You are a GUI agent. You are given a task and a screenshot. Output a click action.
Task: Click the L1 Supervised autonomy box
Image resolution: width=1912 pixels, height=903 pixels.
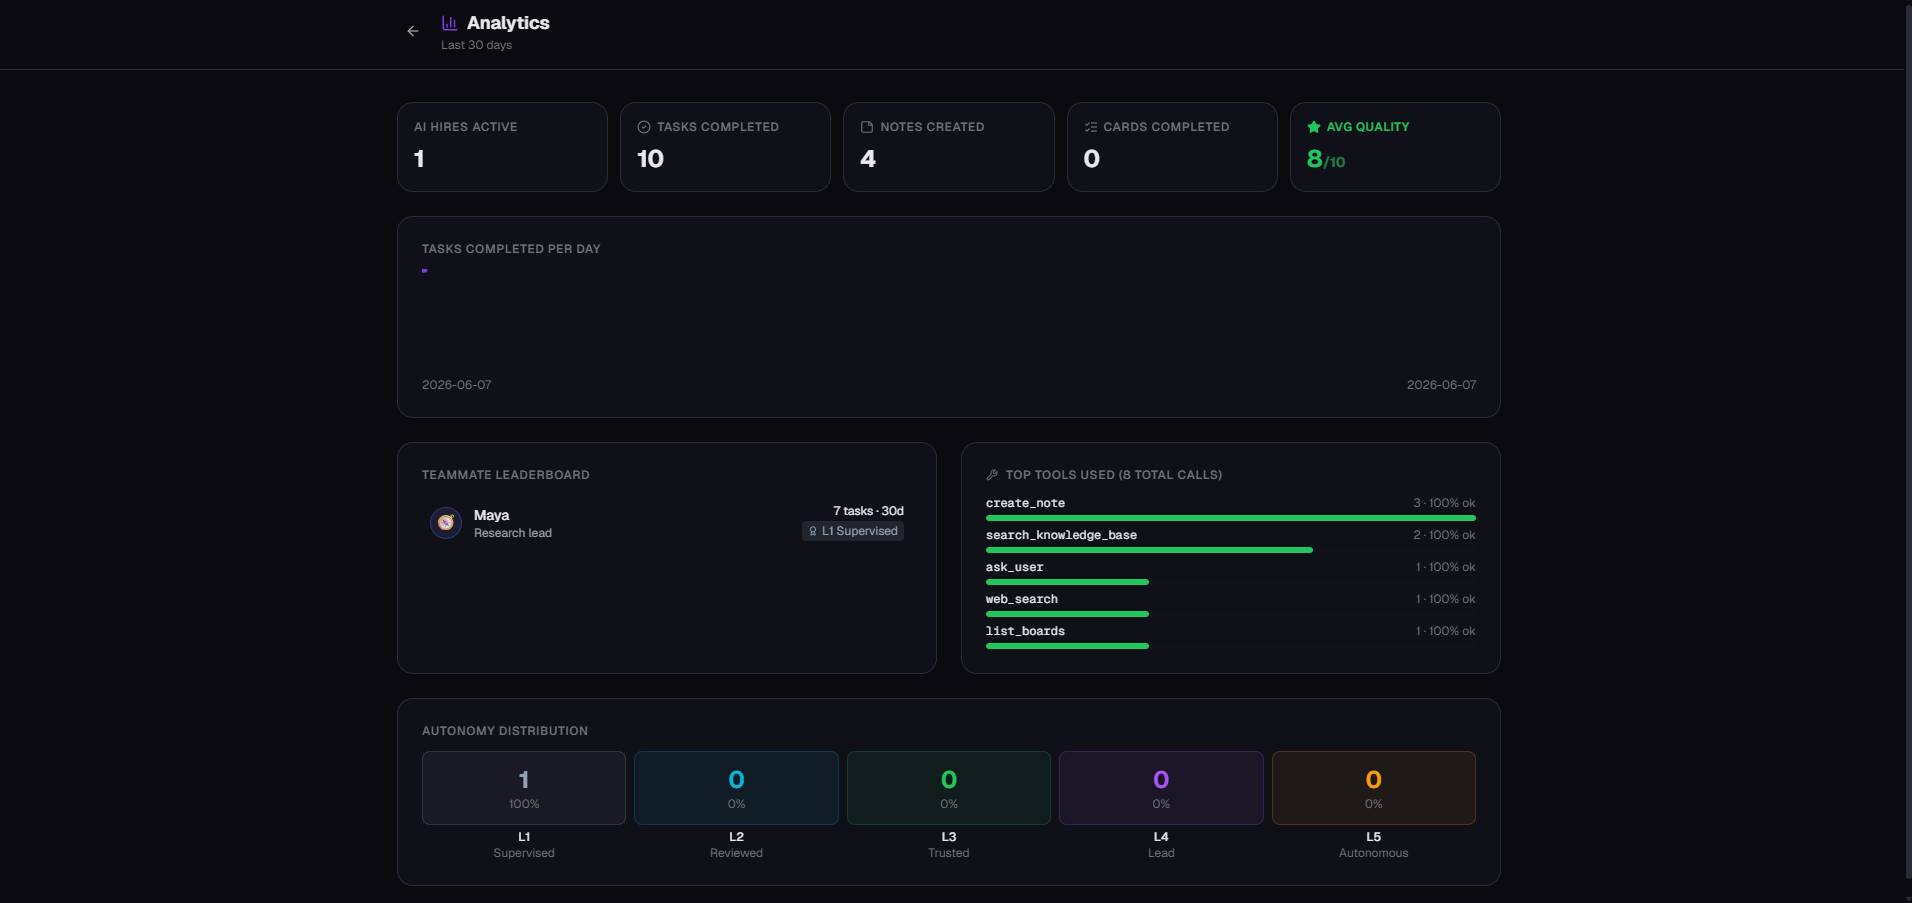point(524,788)
